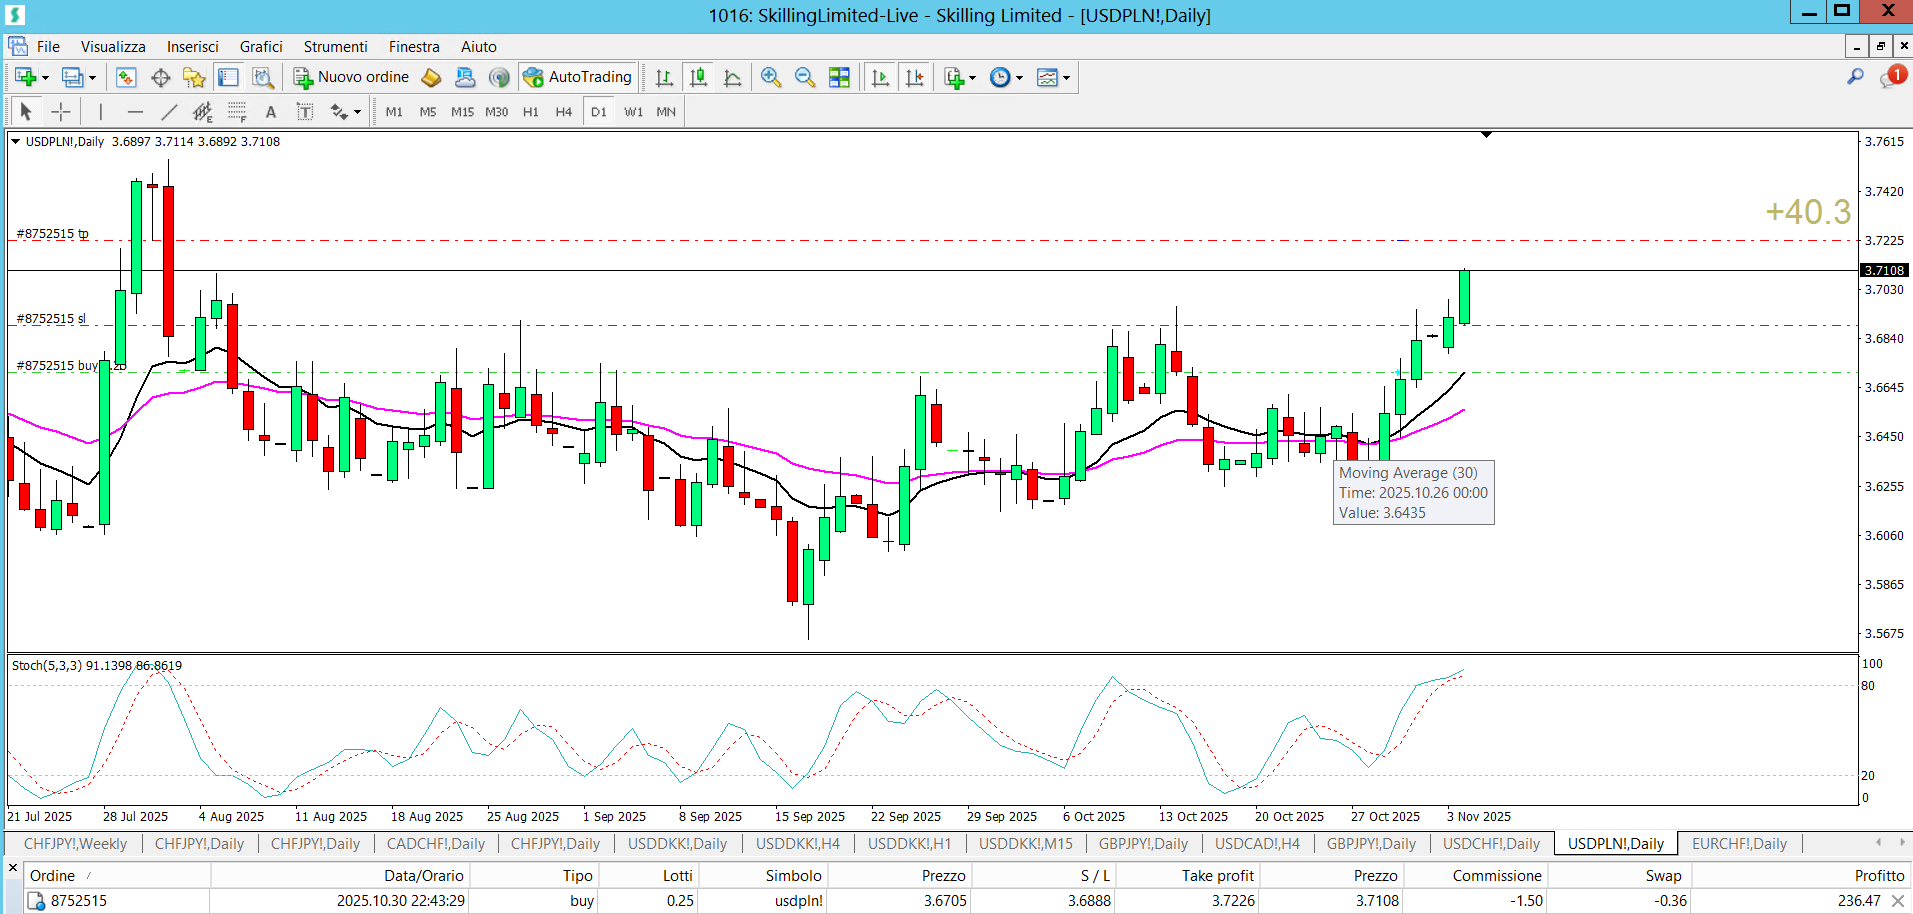Select the trendline drawing tool

tap(169, 112)
